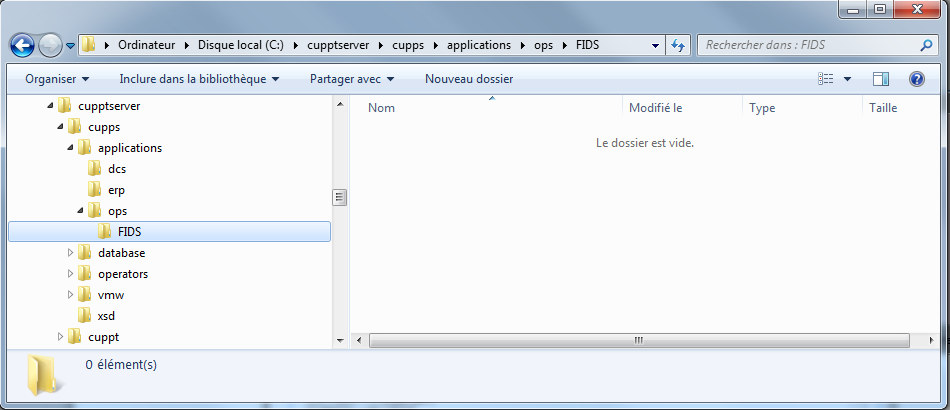The height and width of the screenshot is (410, 950).
Task: Expand the vmw folder node
Action: click(71, 295)
